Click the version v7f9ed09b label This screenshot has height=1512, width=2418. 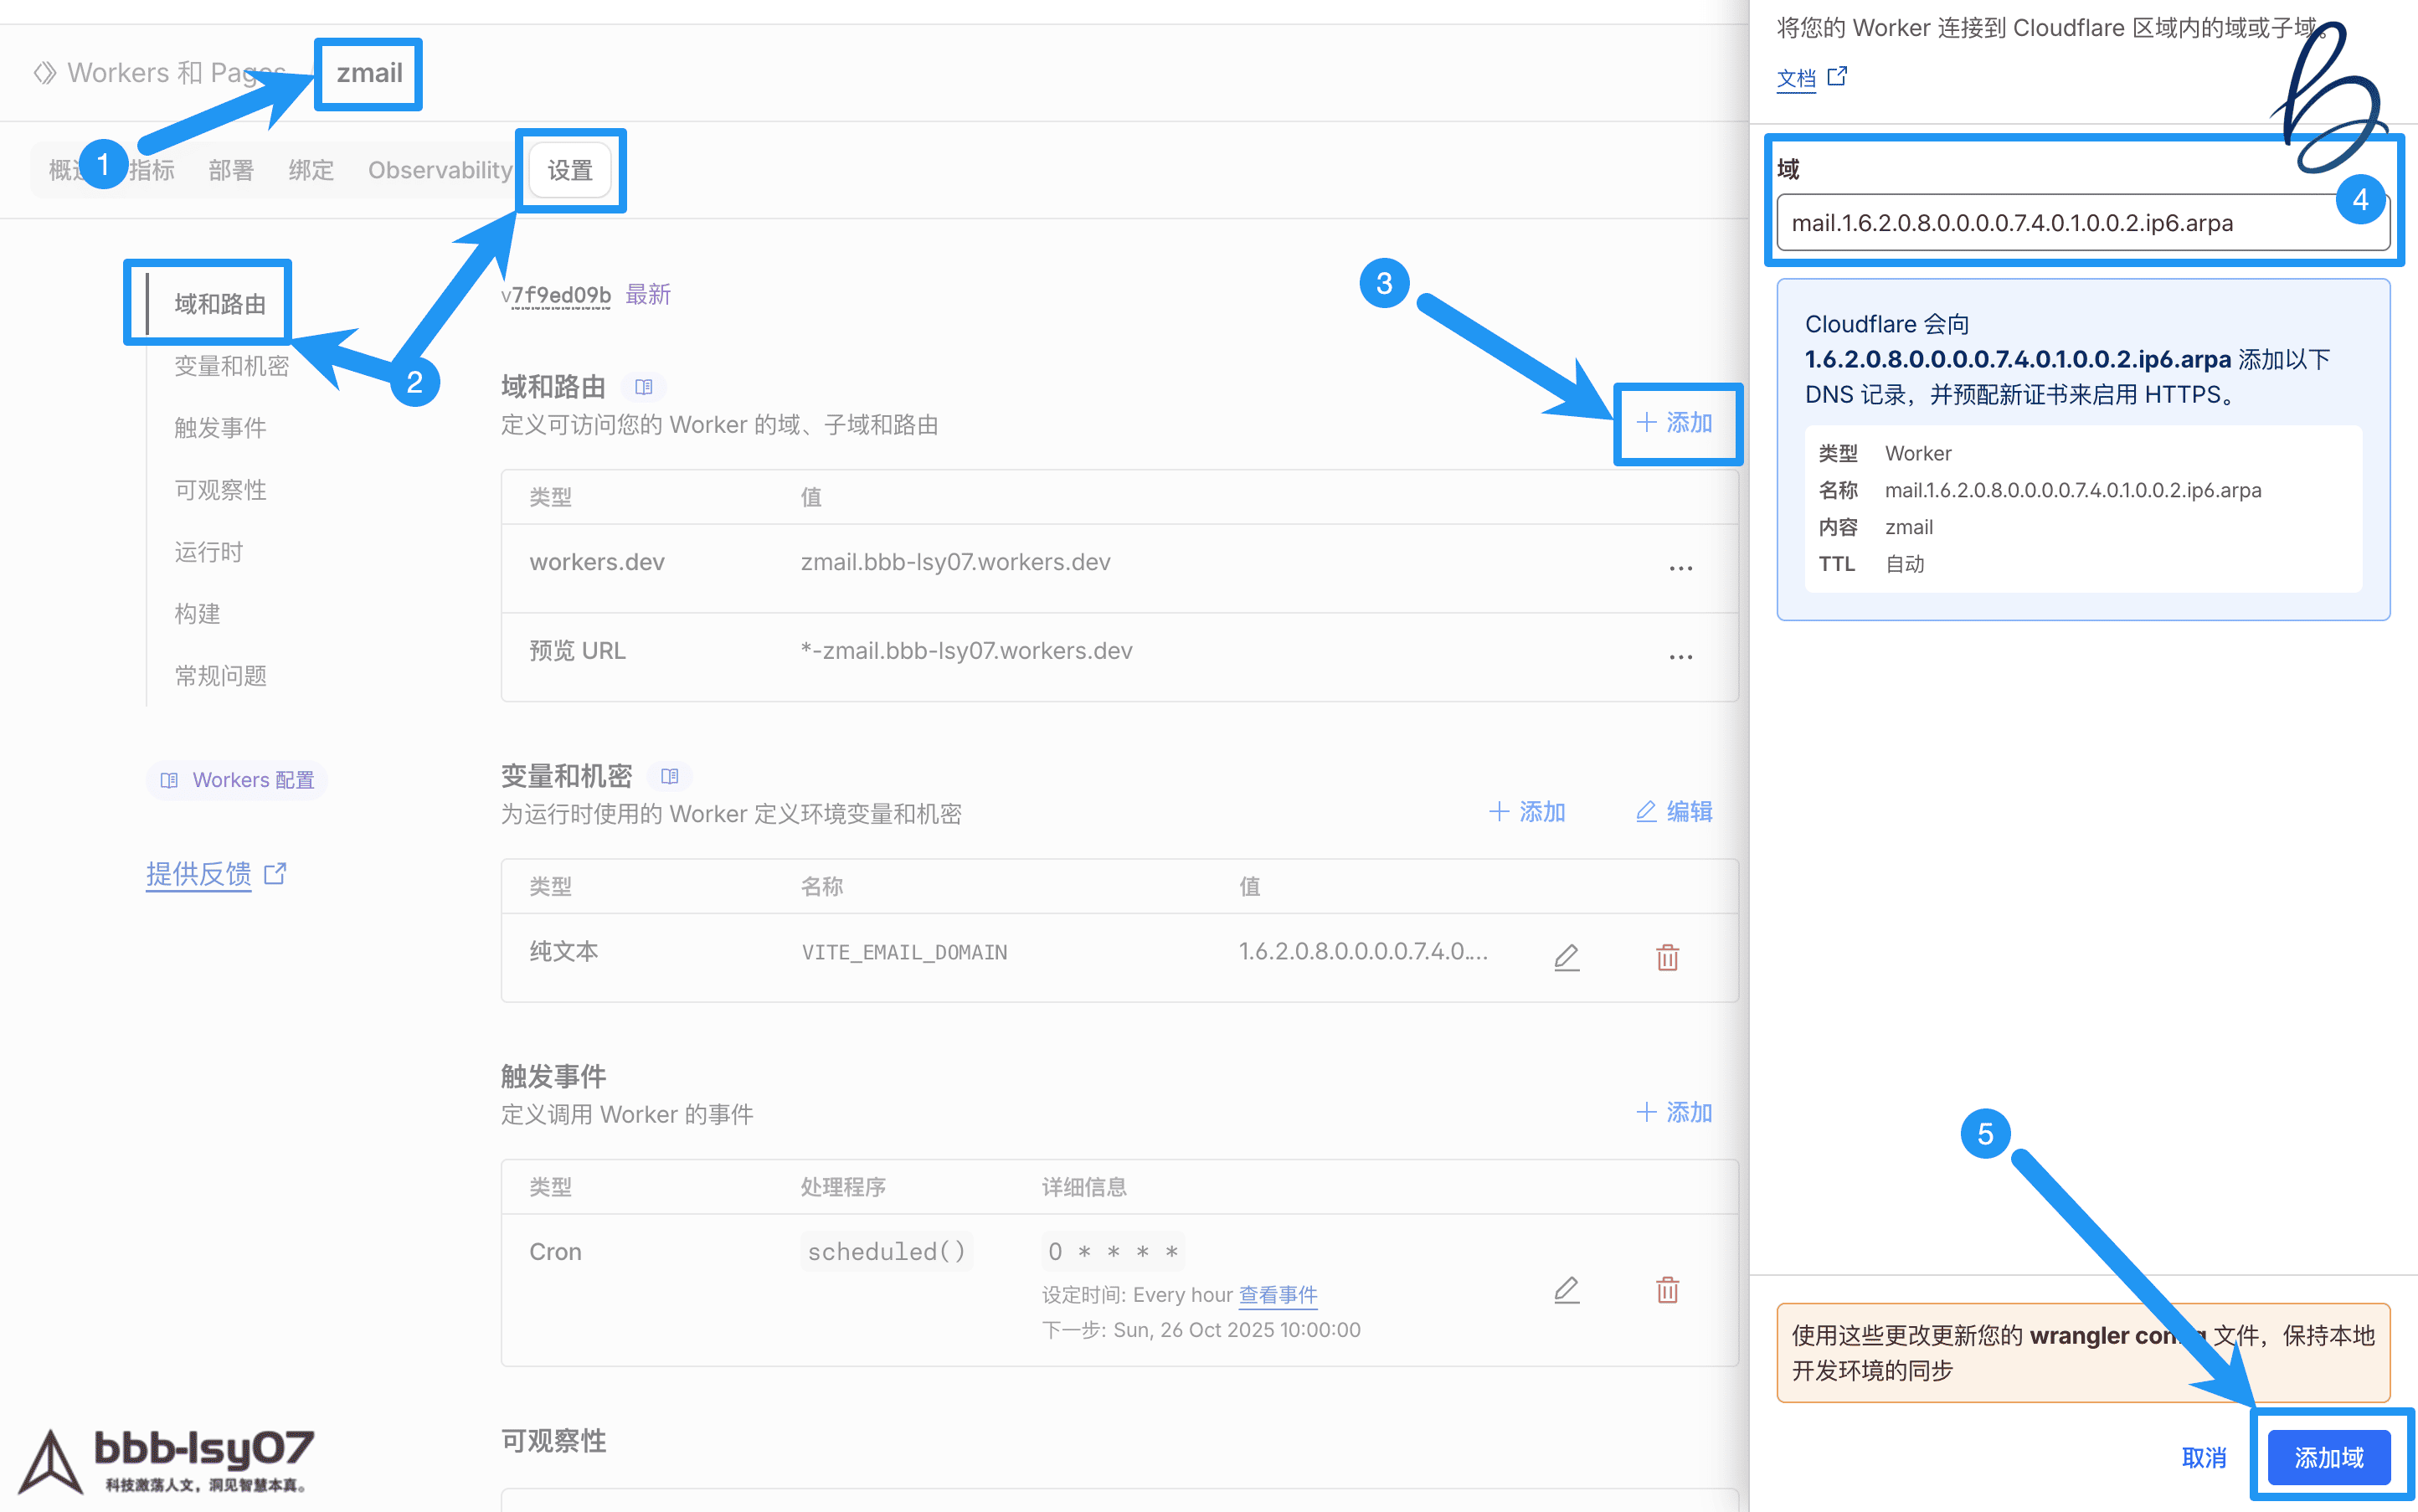point(557,295)
